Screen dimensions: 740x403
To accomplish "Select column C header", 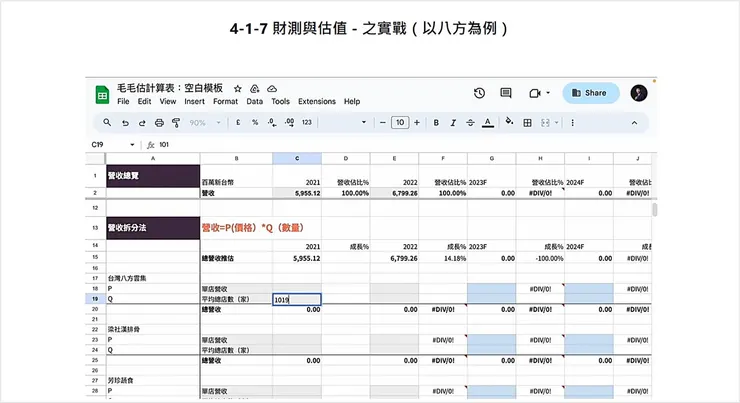I will [297, 159].
